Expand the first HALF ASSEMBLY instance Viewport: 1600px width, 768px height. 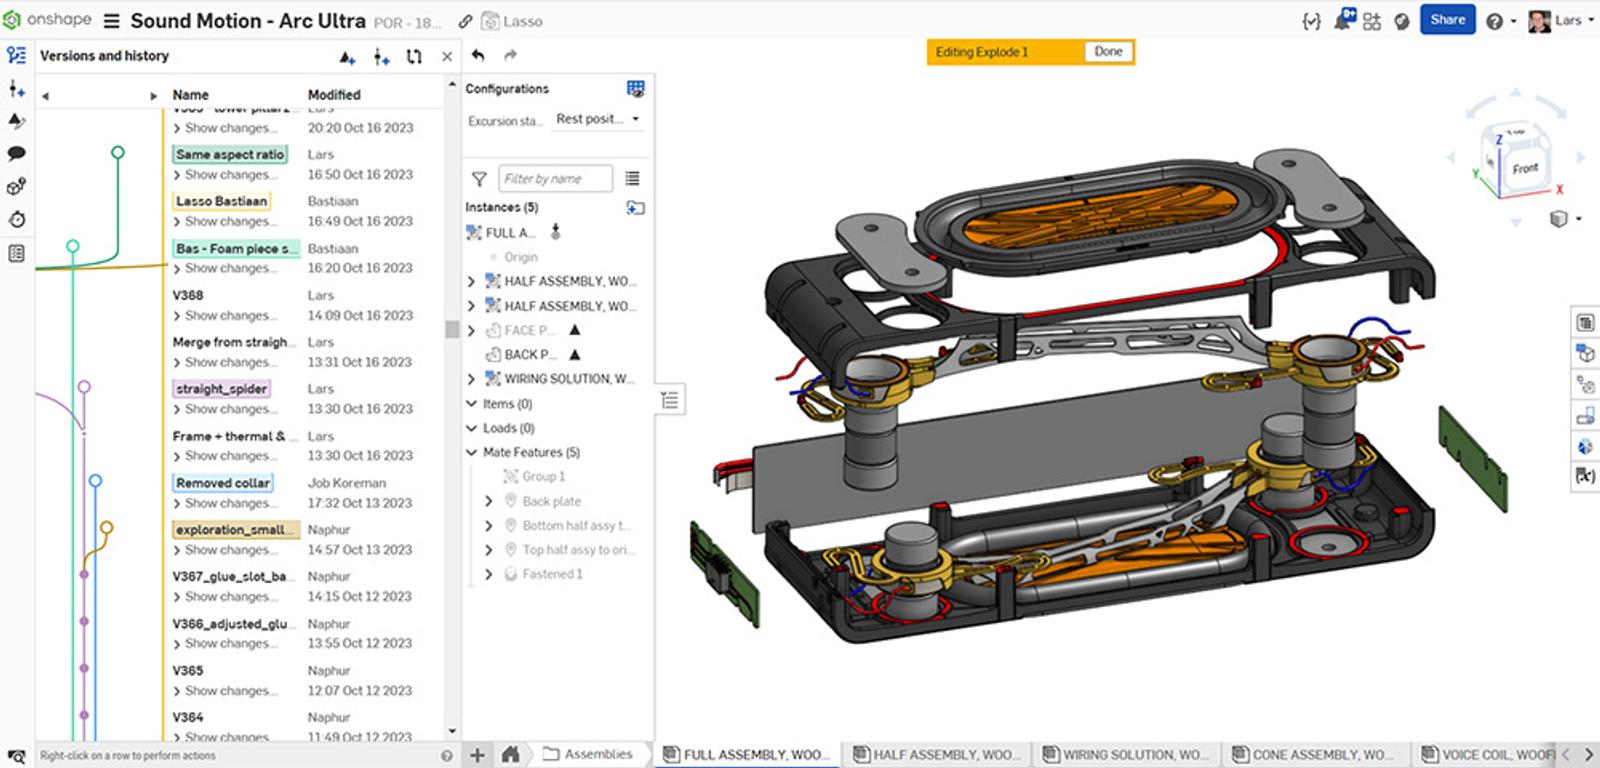(x=471, y=282)
